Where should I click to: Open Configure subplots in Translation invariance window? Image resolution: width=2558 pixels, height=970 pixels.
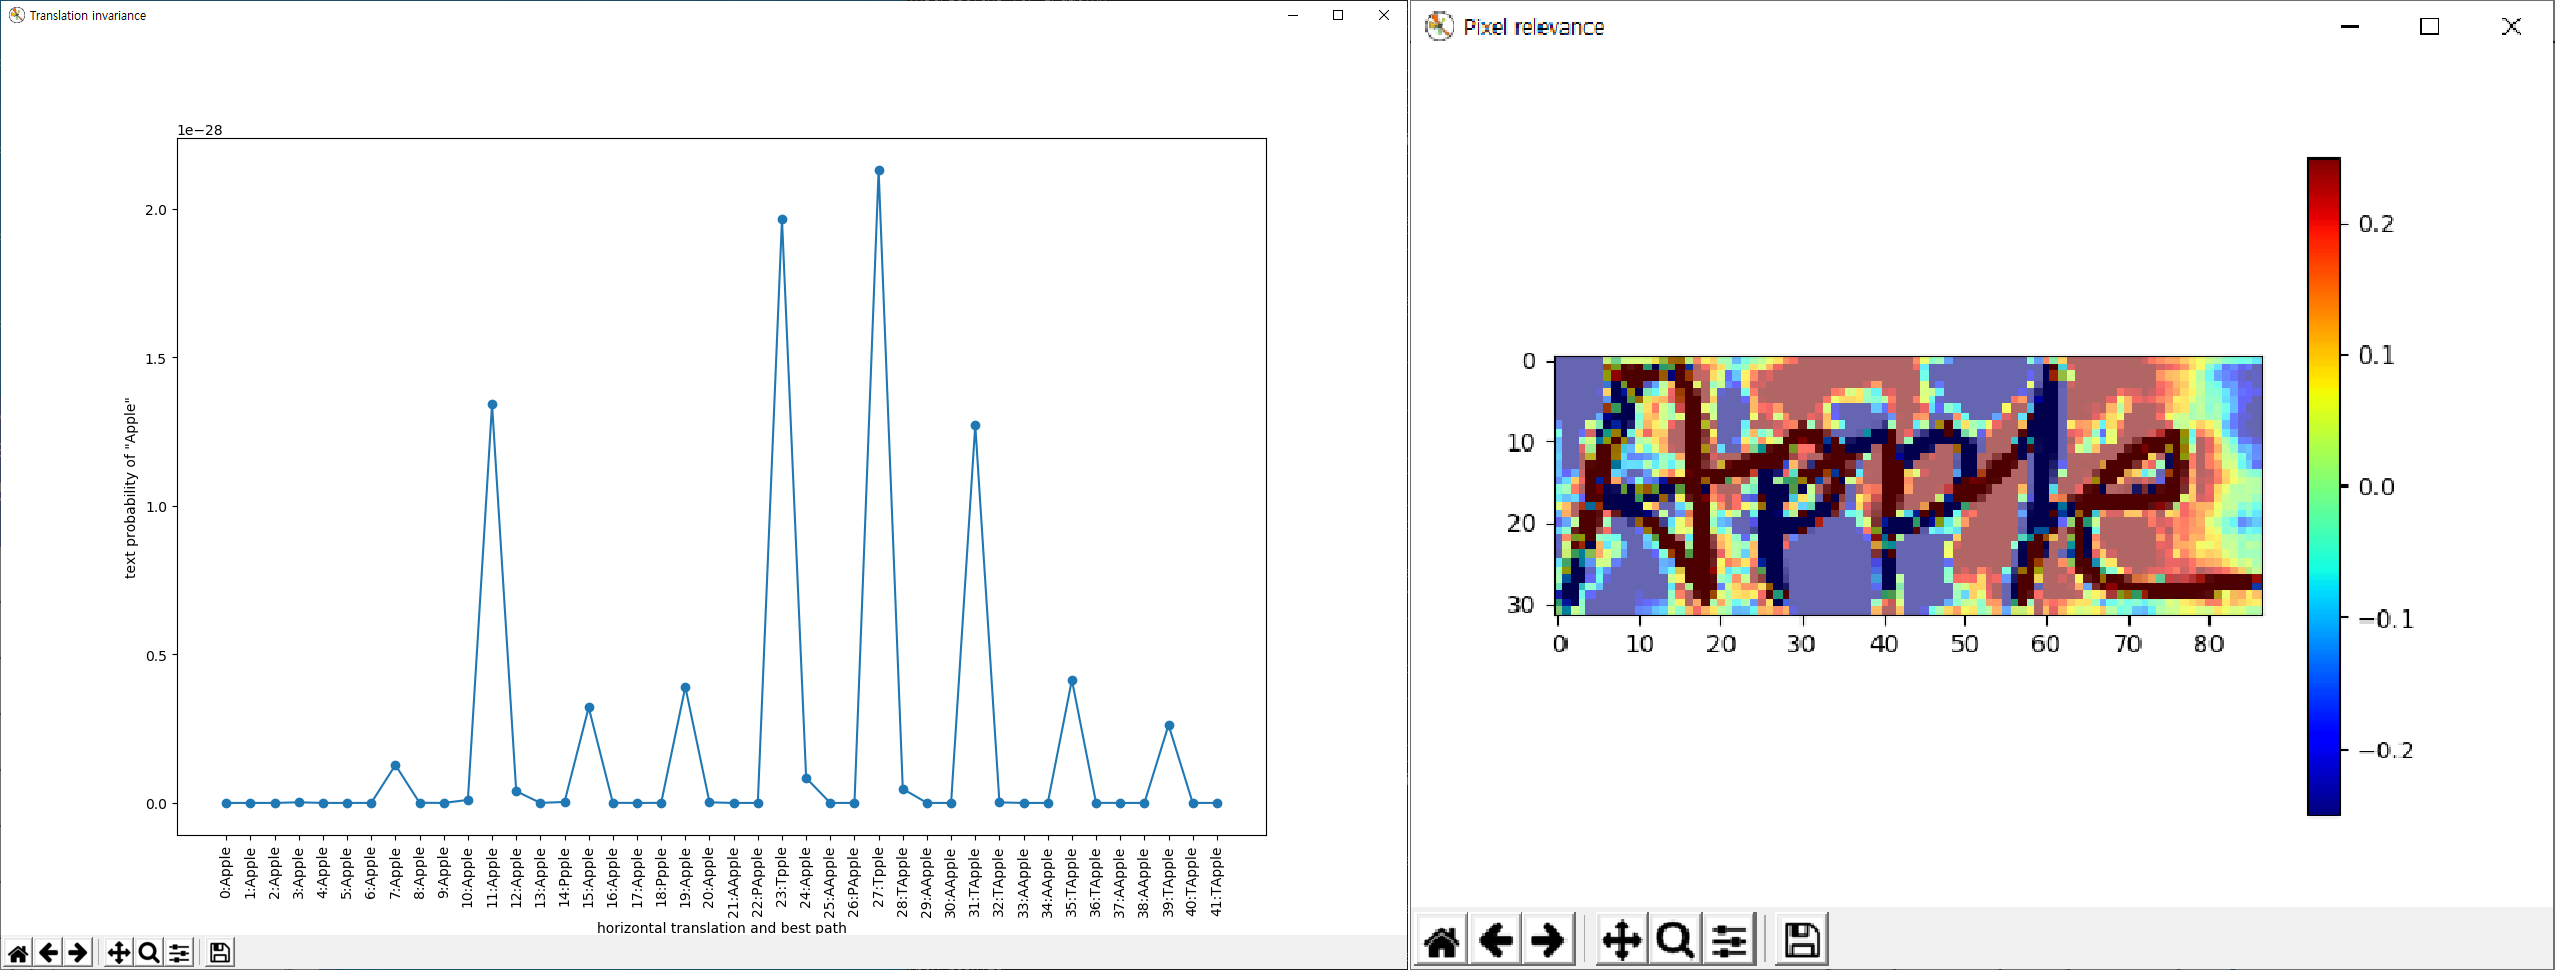(x=179, y=953)
